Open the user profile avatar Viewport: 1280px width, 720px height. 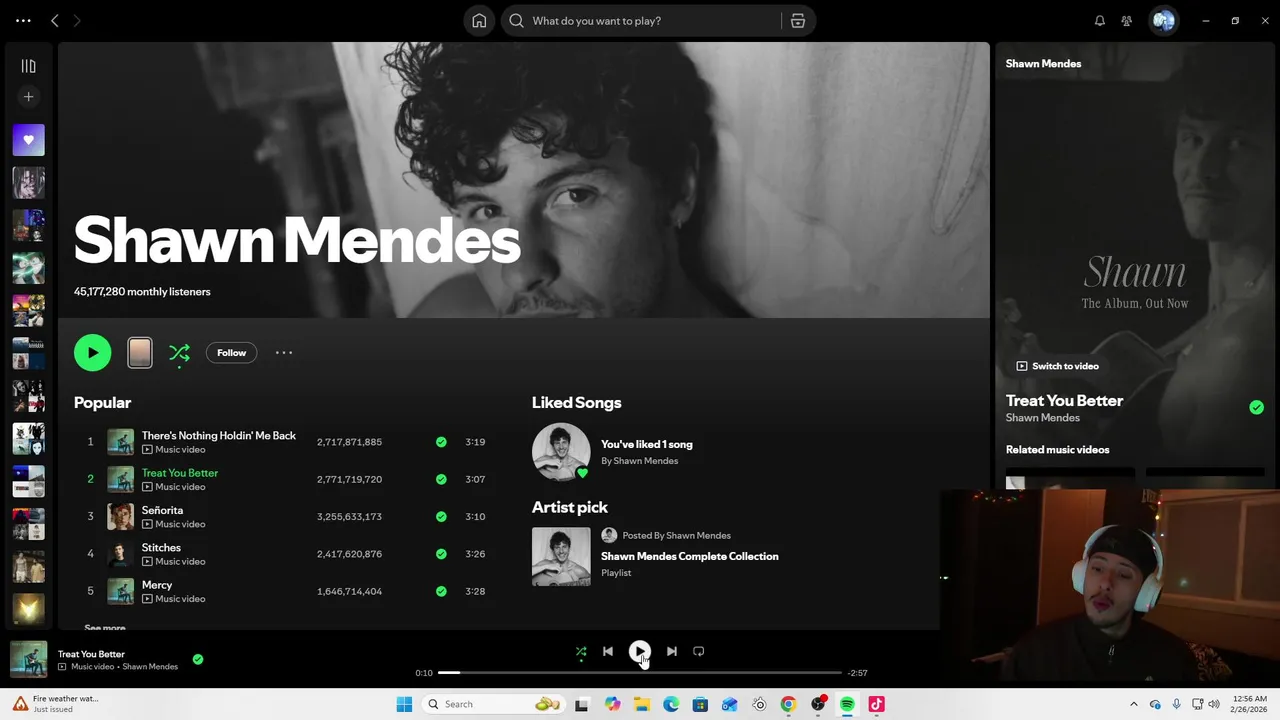pyautogui.click(x=1163, y=20)
